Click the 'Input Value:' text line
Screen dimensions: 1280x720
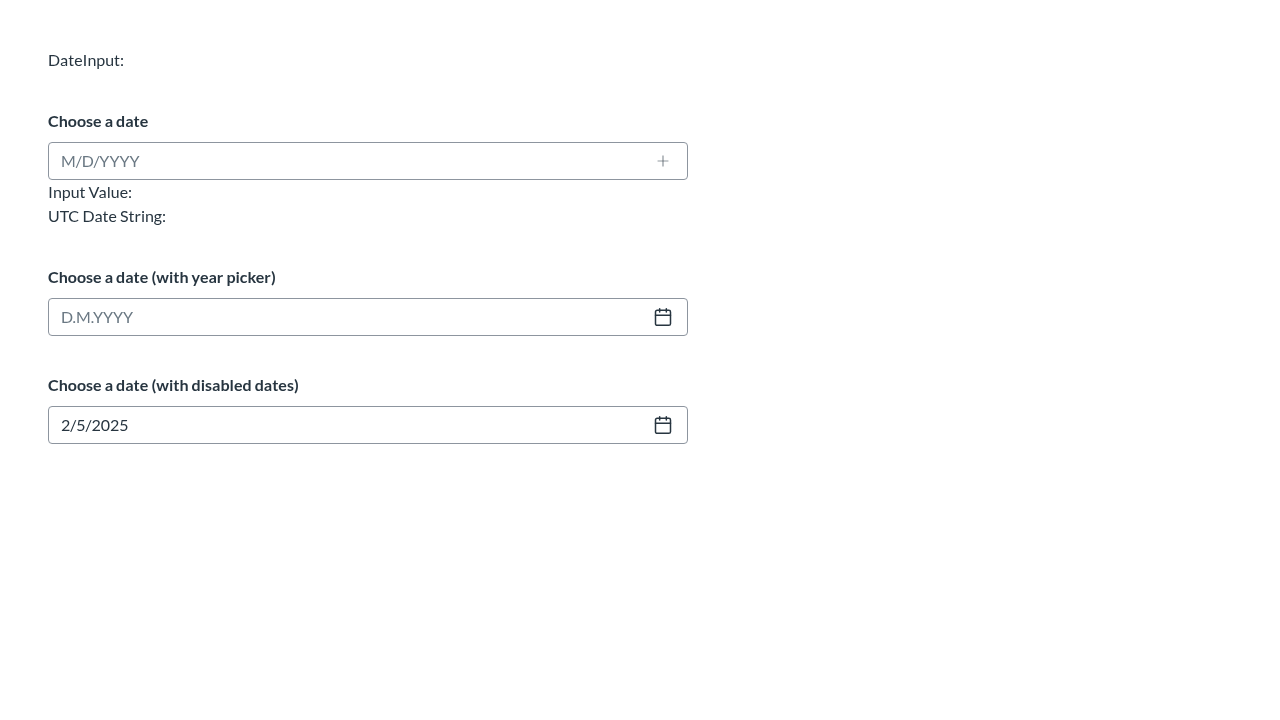pos(90,192)
